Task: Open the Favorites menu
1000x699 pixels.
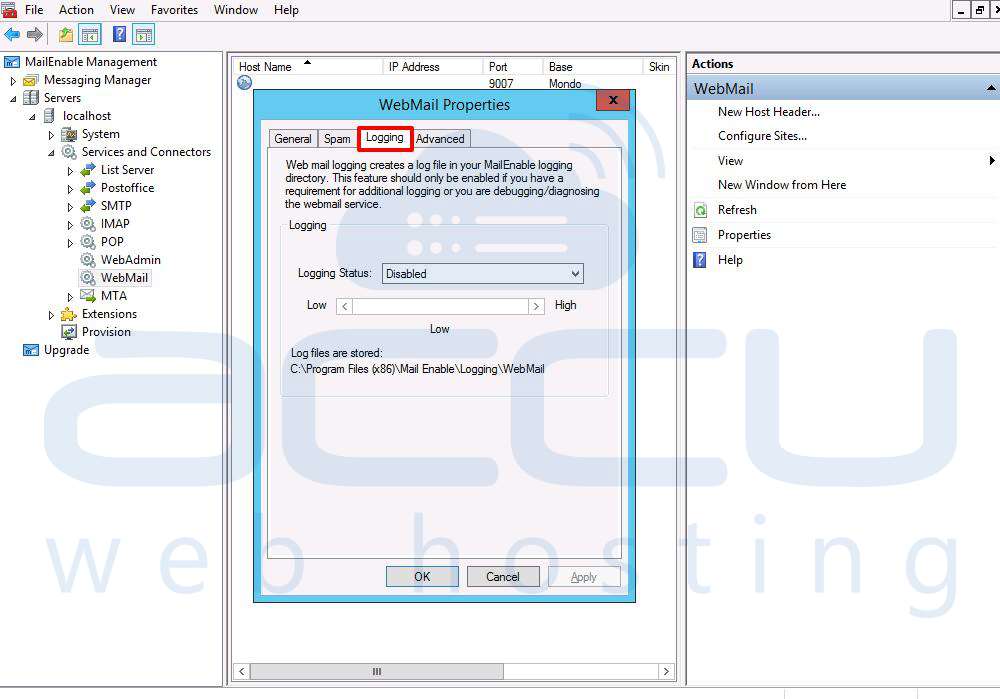Action: pos(174,10)
